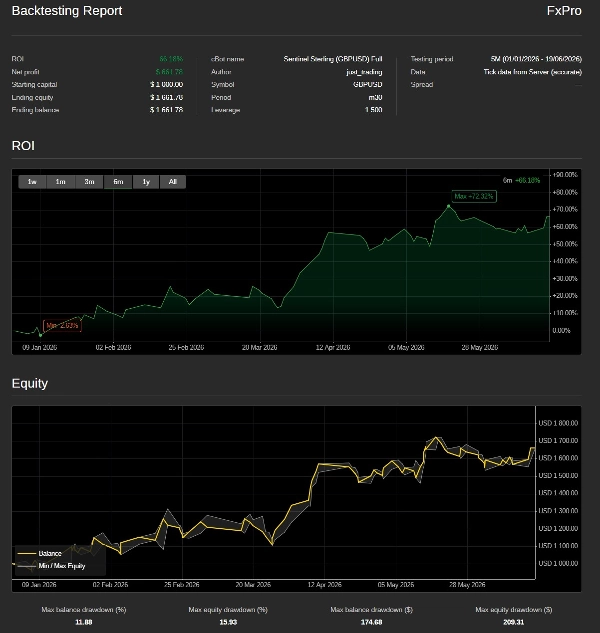Click the just_trading author value
The height and width of the screenshot is (633, 600).
click(x=364, y=72)
